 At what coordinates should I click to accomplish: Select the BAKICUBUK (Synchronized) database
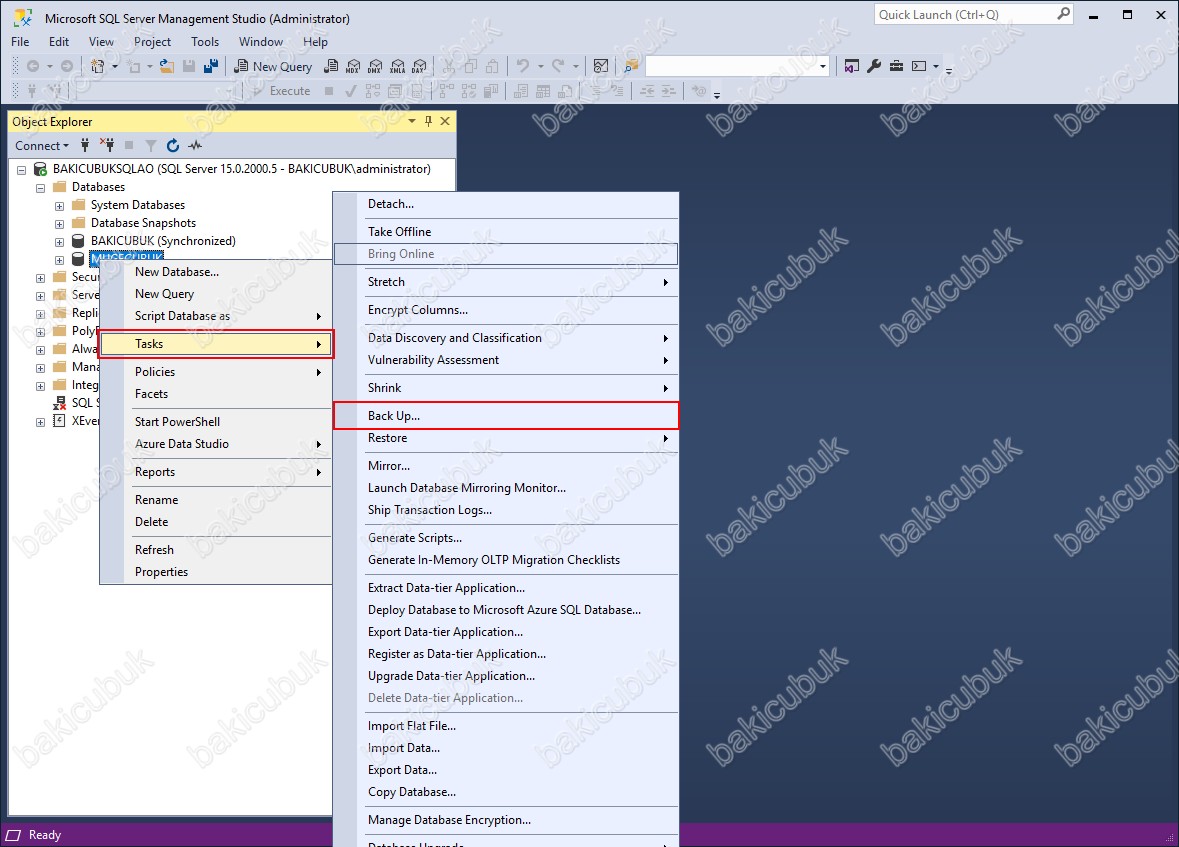click(x=163, y=241)
